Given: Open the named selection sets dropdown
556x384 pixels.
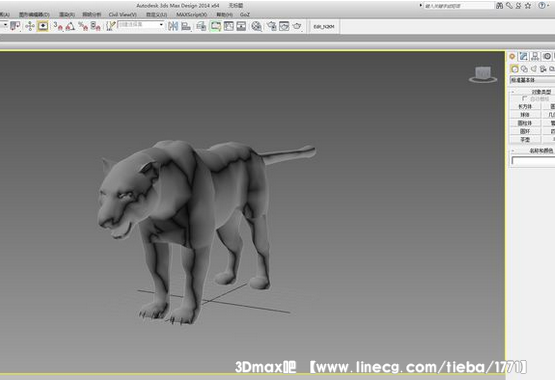Looking at the screenshot, I should [141, 24].
